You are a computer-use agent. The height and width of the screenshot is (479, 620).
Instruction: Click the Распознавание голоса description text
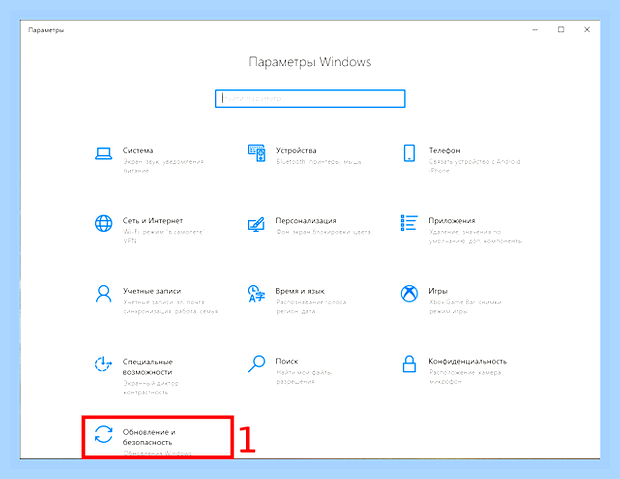311,307
